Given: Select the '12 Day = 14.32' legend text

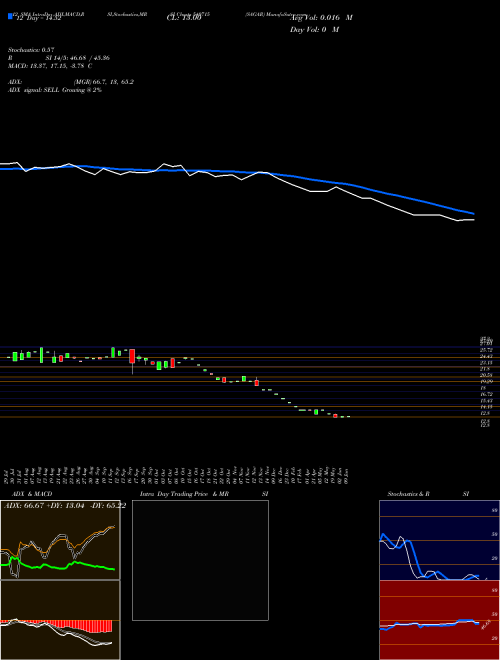Looking at the screenshot, I should 38,18.
